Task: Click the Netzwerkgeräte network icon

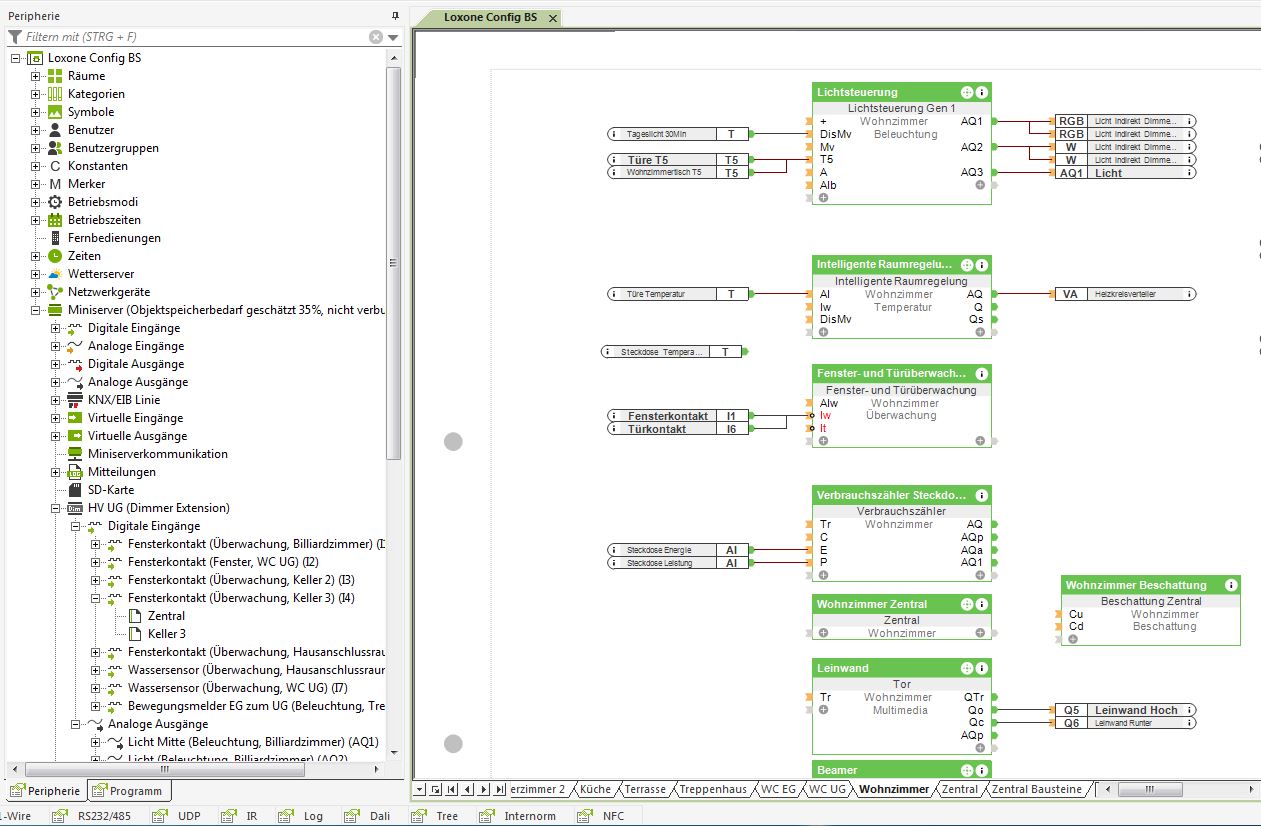Action: [55, 292]
